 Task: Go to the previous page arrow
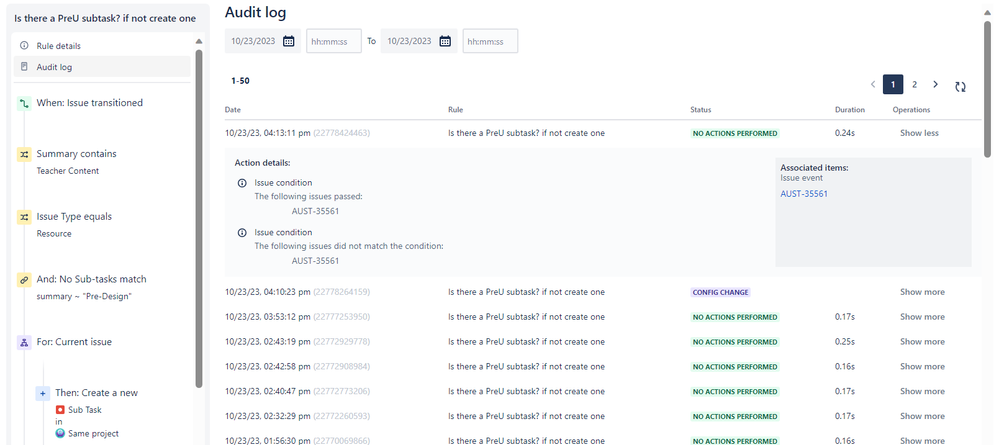[873, 84]
